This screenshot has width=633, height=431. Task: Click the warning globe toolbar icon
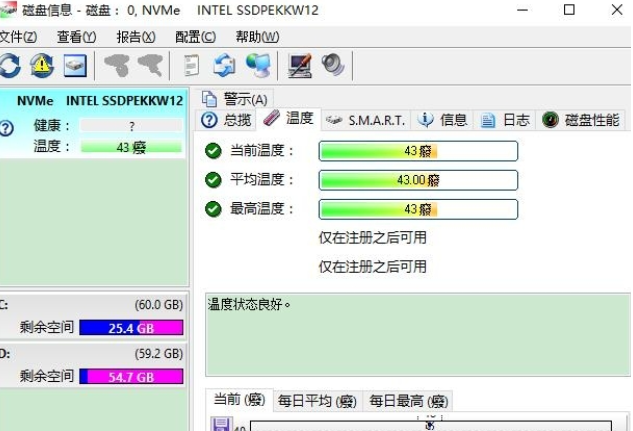pos(42,65)
